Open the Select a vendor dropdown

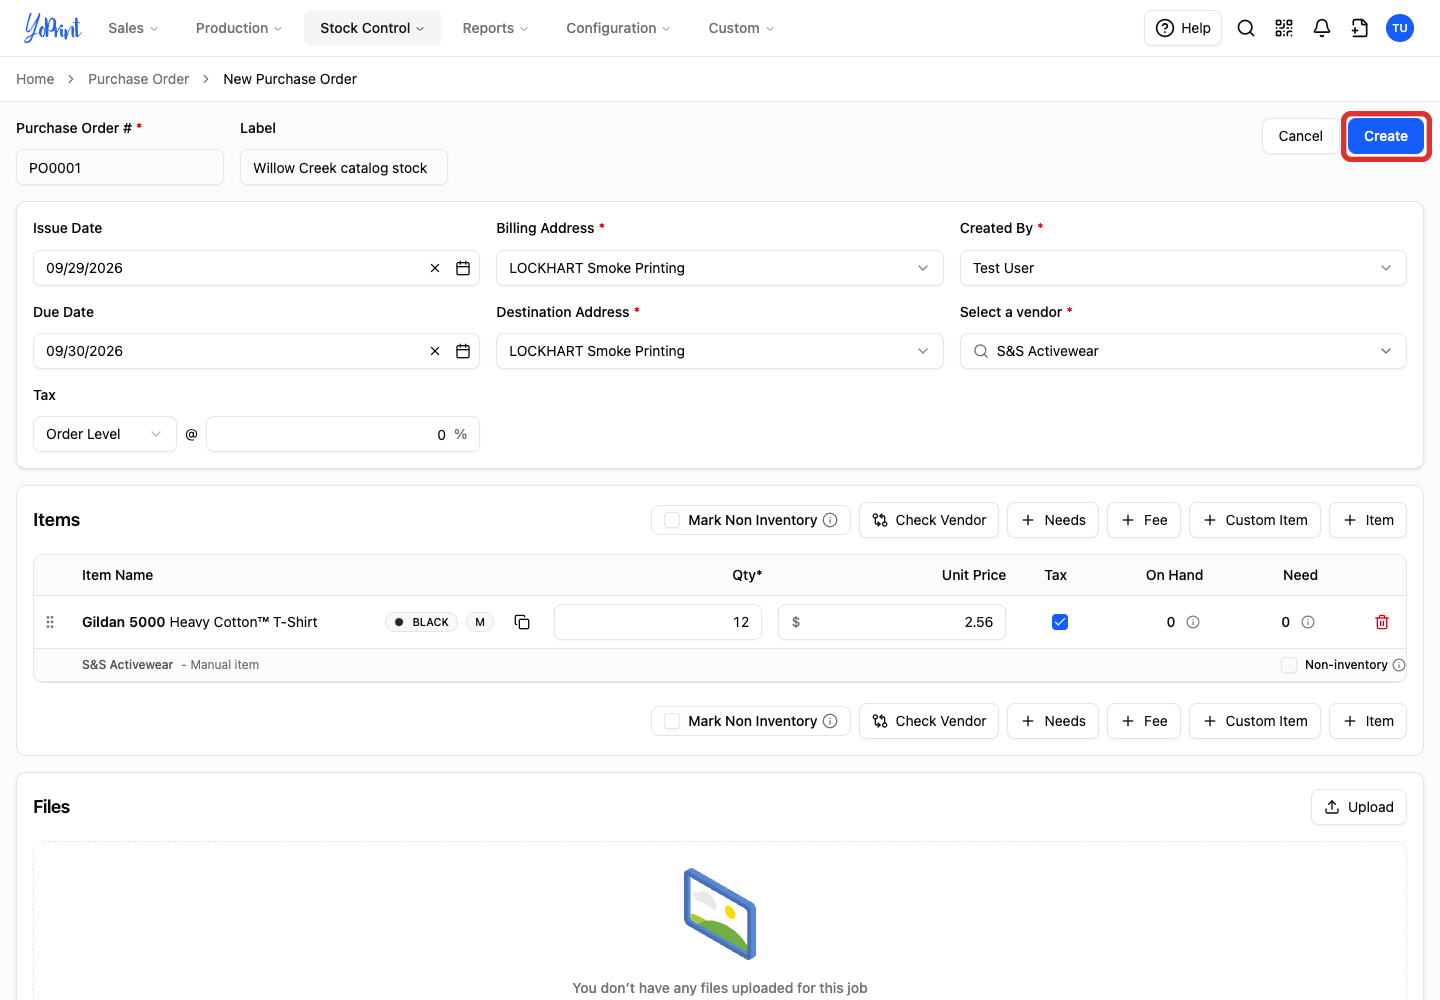[x=1183, y=351]
